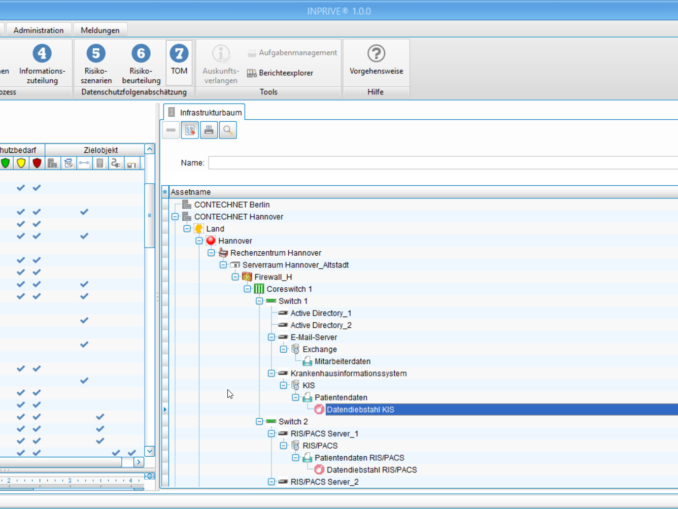Click the minus button in the Infrastrukturbaum toolbar
The image size is (678, 509).
coord(171,130)
